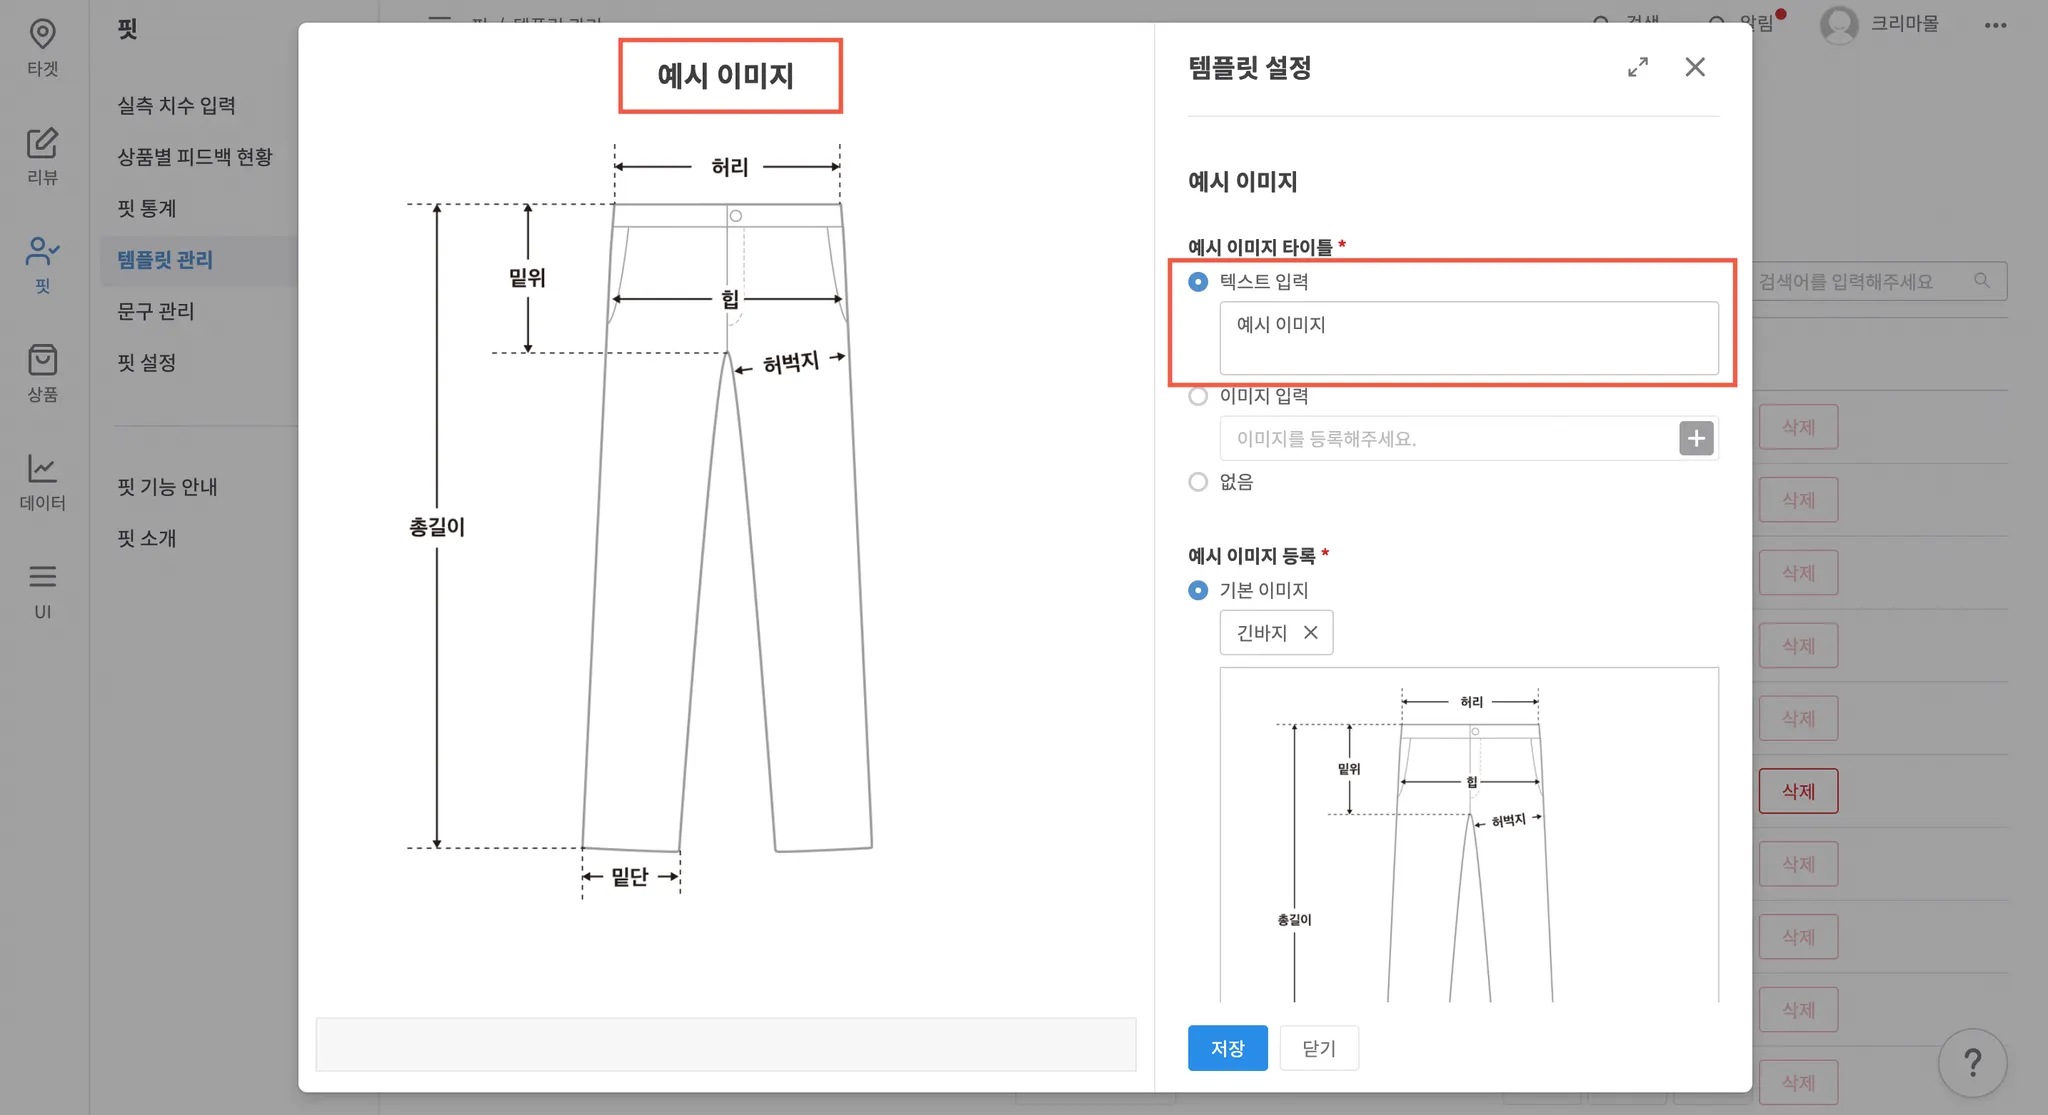This screenshot has height=1115, width=2048.
Task: Open the help question mark button
Action: [1972, 1062]
